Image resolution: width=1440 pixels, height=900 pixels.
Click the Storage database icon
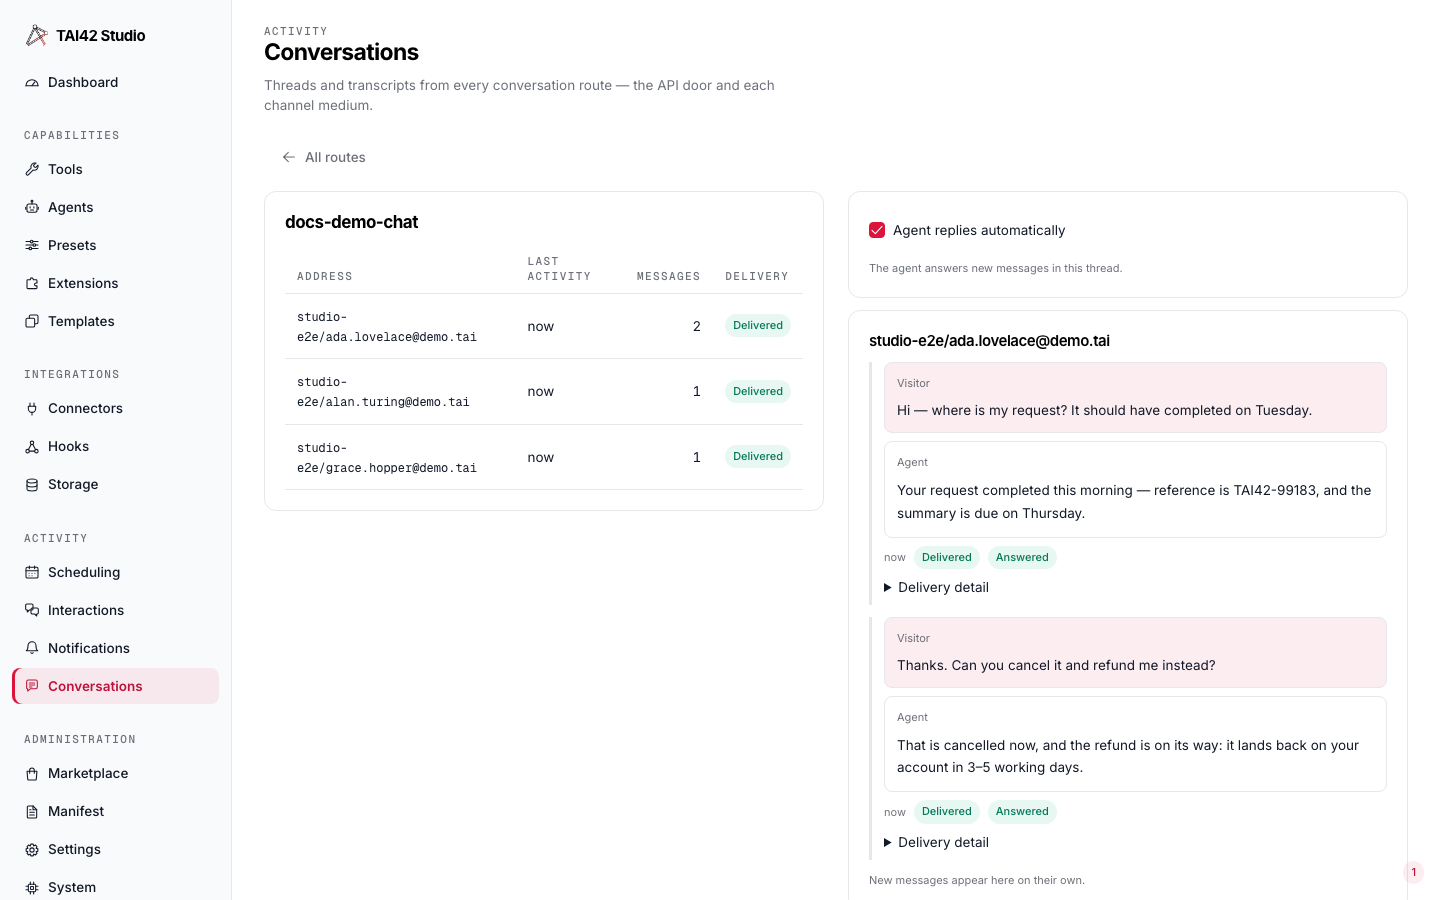[x=32, y=485]
